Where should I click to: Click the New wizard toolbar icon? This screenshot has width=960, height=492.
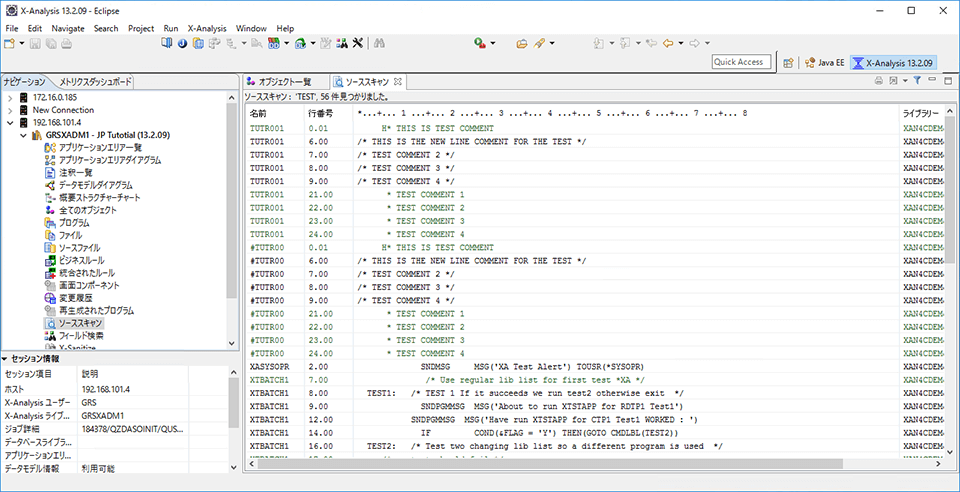(9, 43)
